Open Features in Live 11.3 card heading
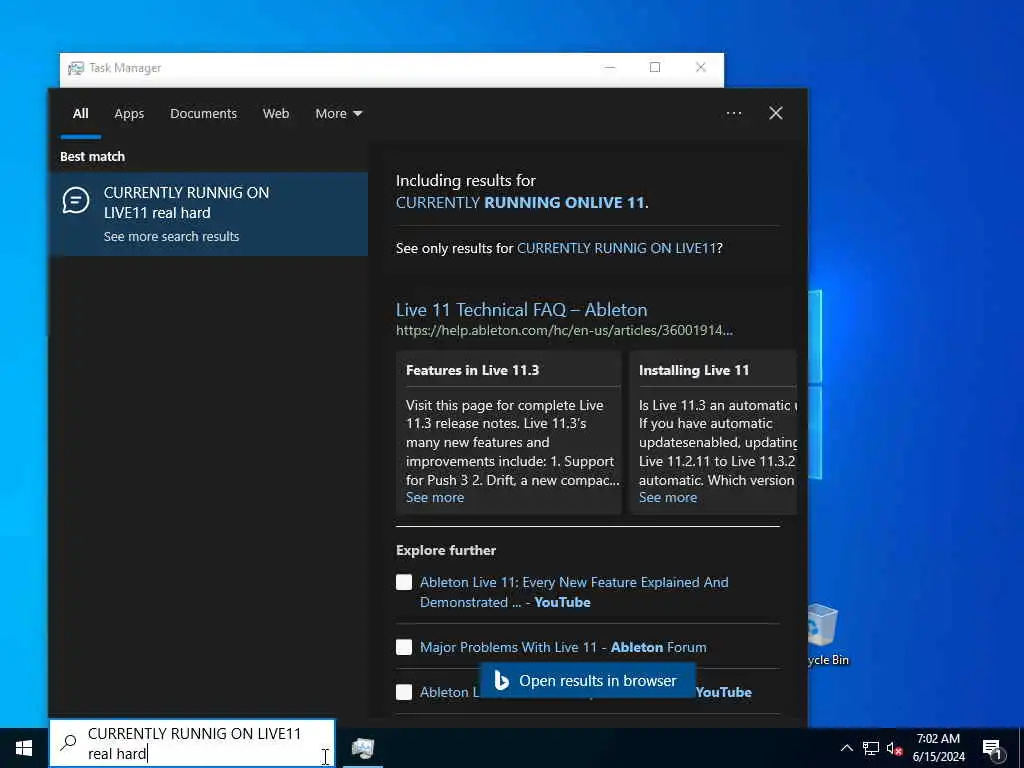Screen dimensions: 1024x768 [x=472, y=370]
